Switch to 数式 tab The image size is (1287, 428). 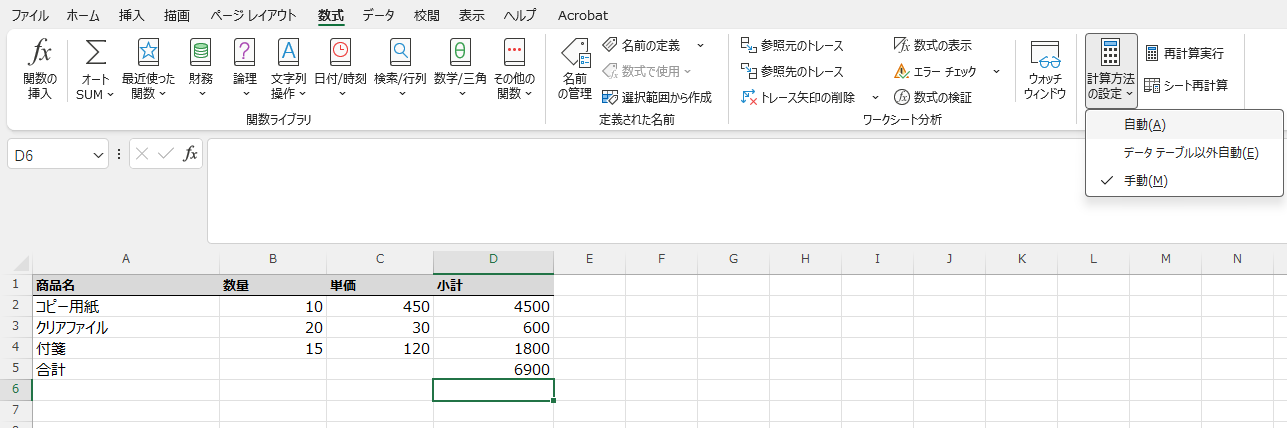coord(330,15)
